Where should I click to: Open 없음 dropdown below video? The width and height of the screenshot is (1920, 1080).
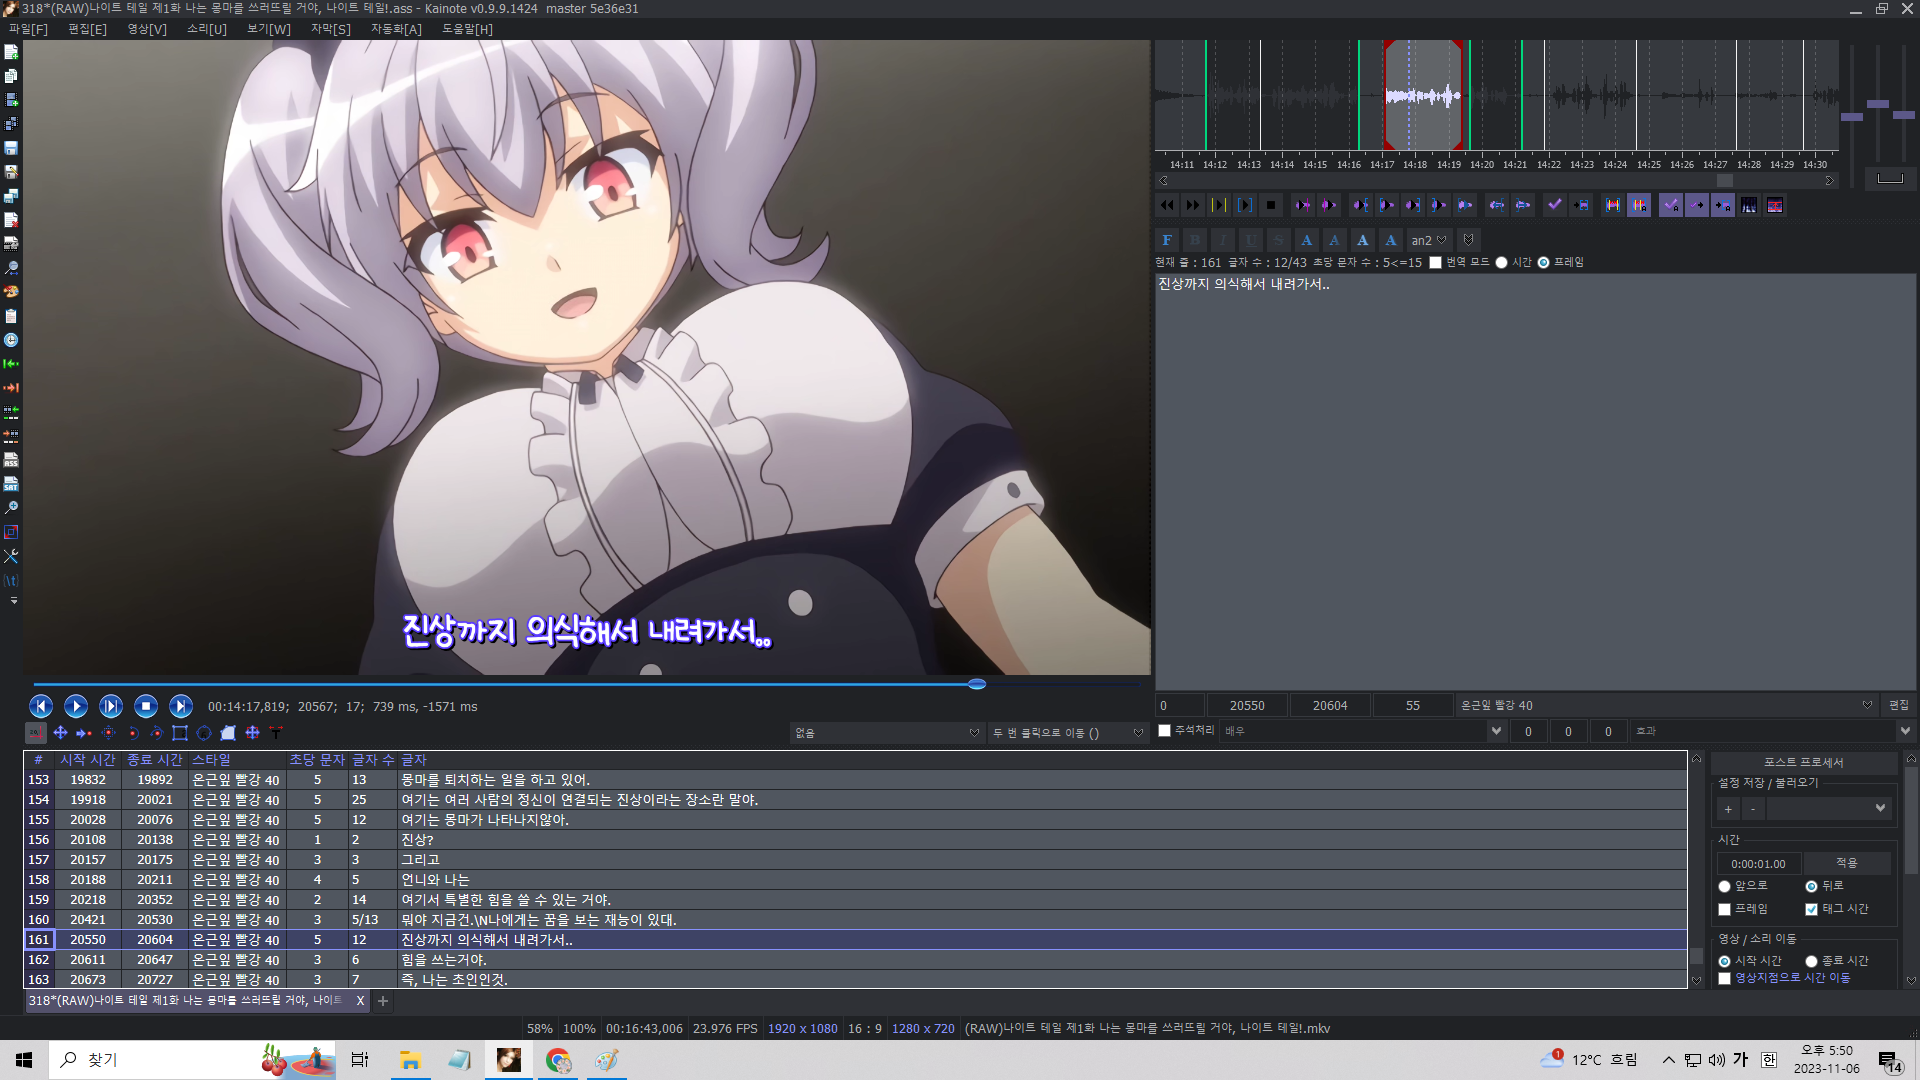pyautogui.click(x=887, y=733)
